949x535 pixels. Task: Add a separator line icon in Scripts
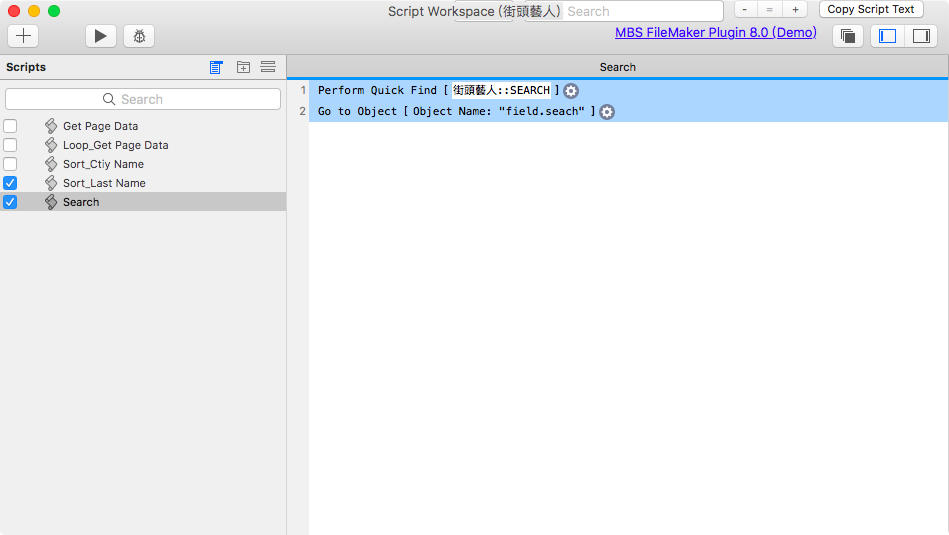pyautogui.click(x=268, y=67)
